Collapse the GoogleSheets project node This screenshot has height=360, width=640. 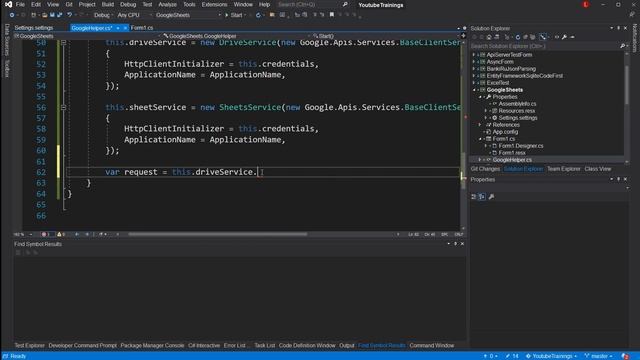click(x=474, y=90)
